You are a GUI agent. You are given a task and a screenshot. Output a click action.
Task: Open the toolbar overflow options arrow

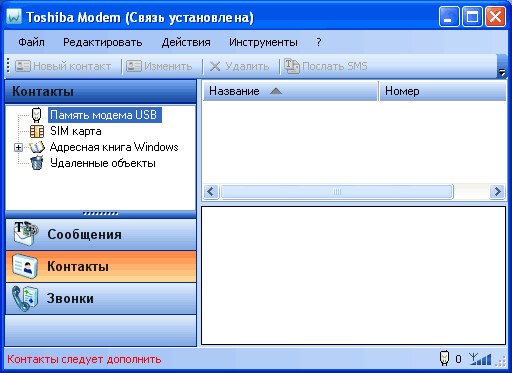(x=502, y=66)
